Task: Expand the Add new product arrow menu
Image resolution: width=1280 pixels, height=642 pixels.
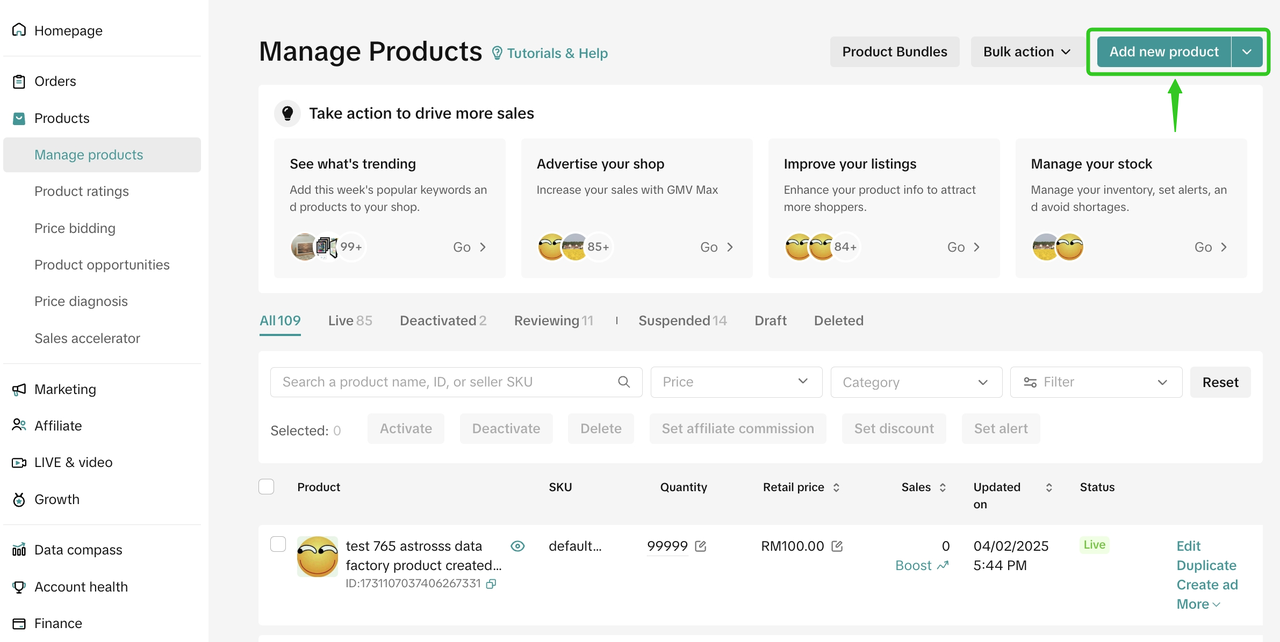Action: 1247,52
